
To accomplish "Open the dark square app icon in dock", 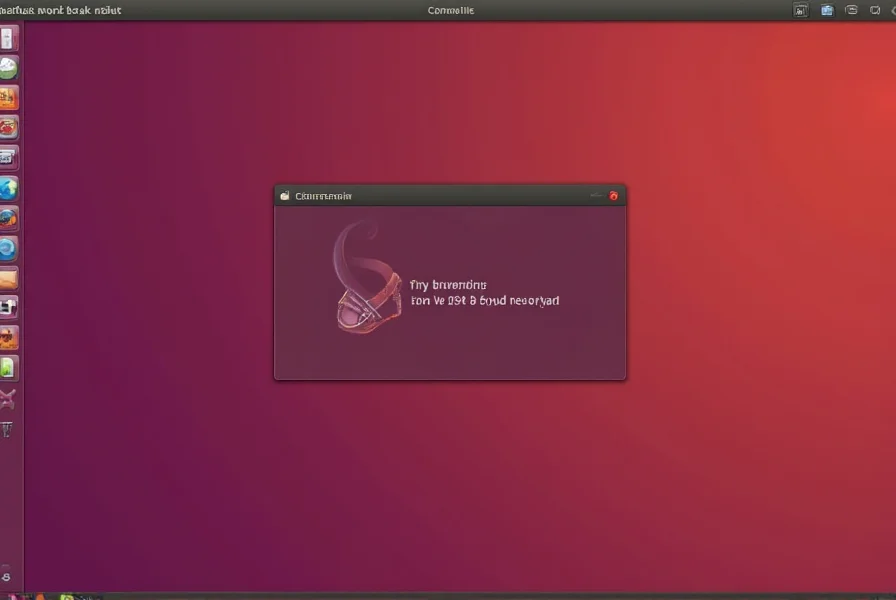I will (8, 307).
